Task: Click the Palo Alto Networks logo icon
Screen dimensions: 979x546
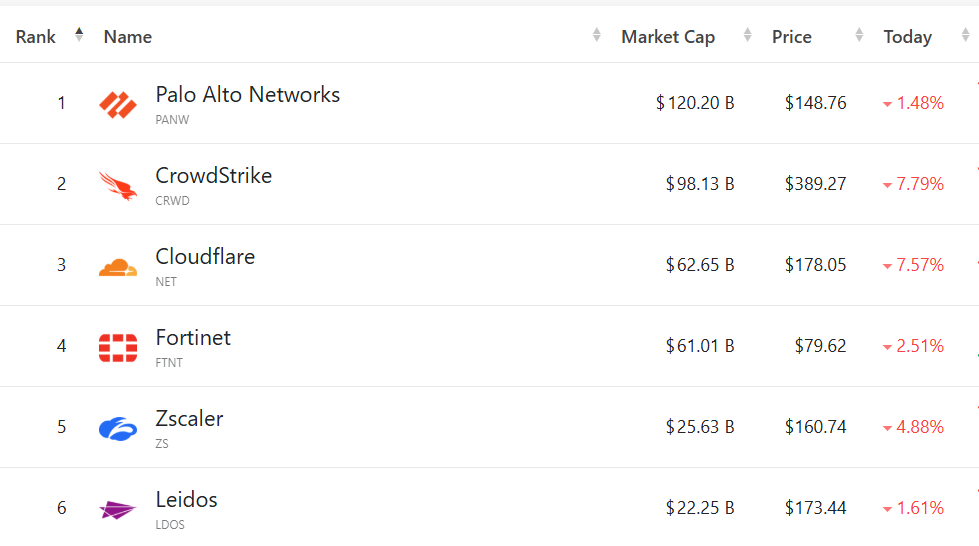Action: [x=118, y=104]
